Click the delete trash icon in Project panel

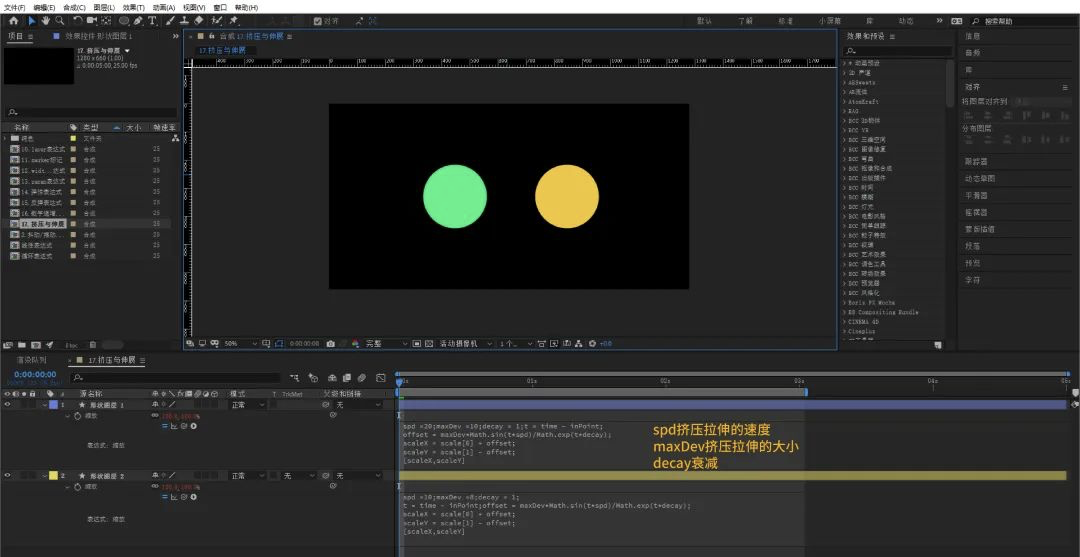tap(93, 344)
